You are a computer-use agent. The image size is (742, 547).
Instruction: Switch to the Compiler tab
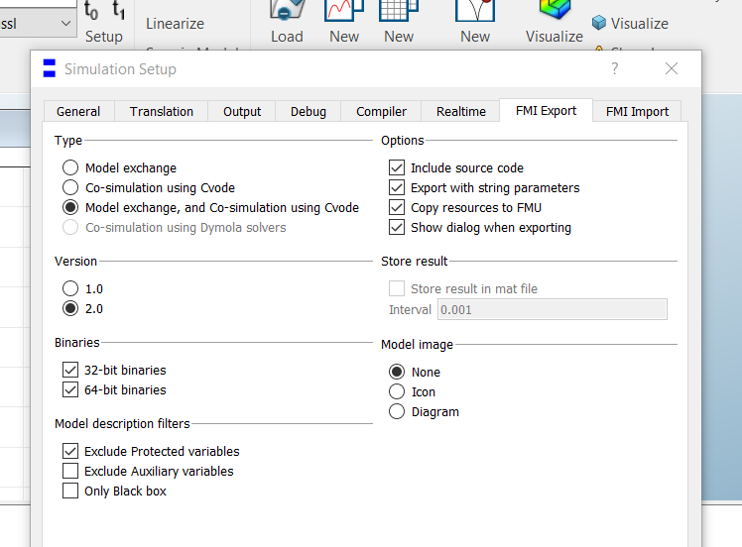pyautogui.click(x=381, y=112)
